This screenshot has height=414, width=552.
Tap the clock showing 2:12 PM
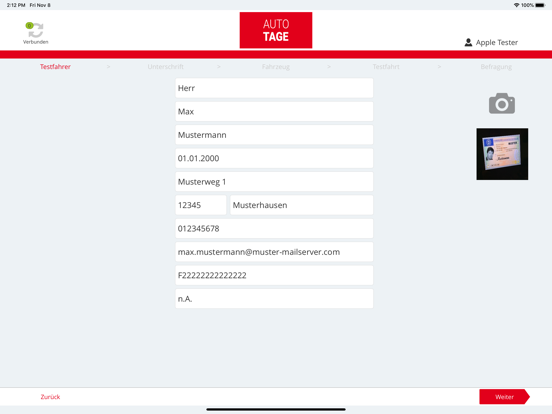pos(16,5)
